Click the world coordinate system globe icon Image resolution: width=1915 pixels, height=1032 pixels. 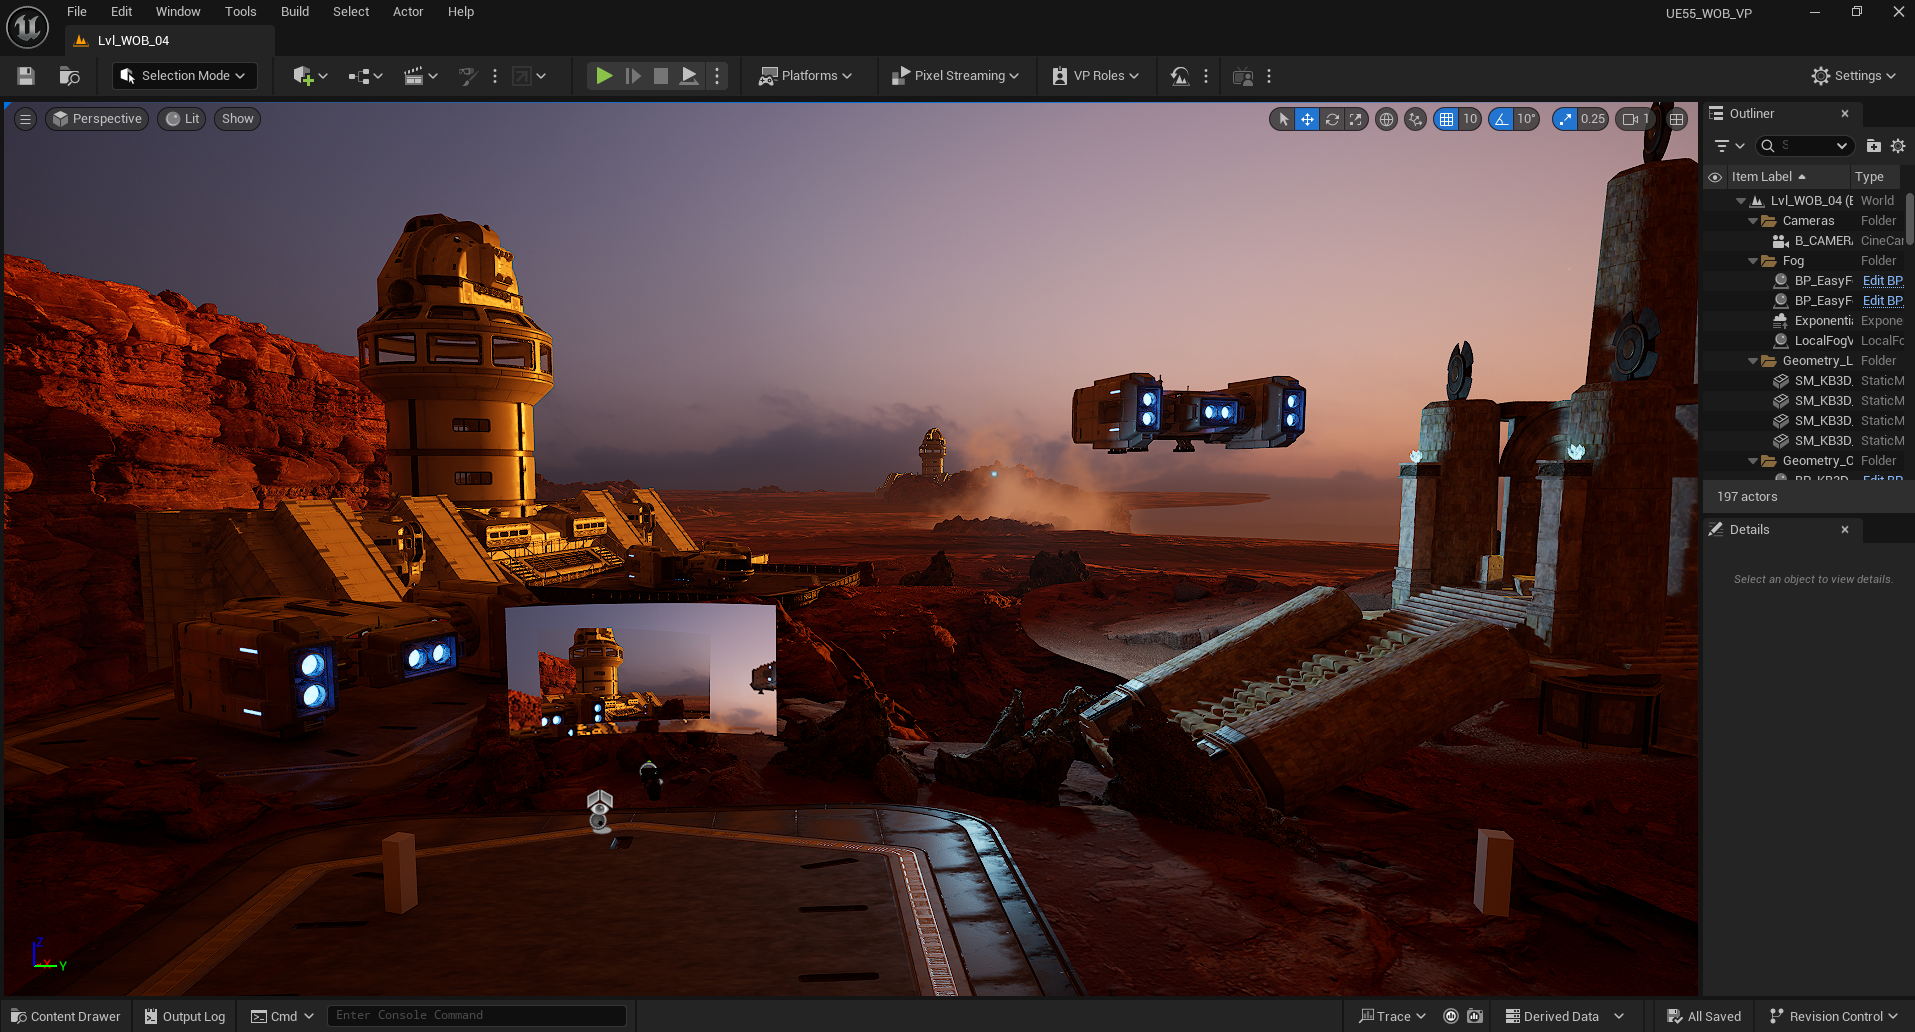coord(1386,119)
